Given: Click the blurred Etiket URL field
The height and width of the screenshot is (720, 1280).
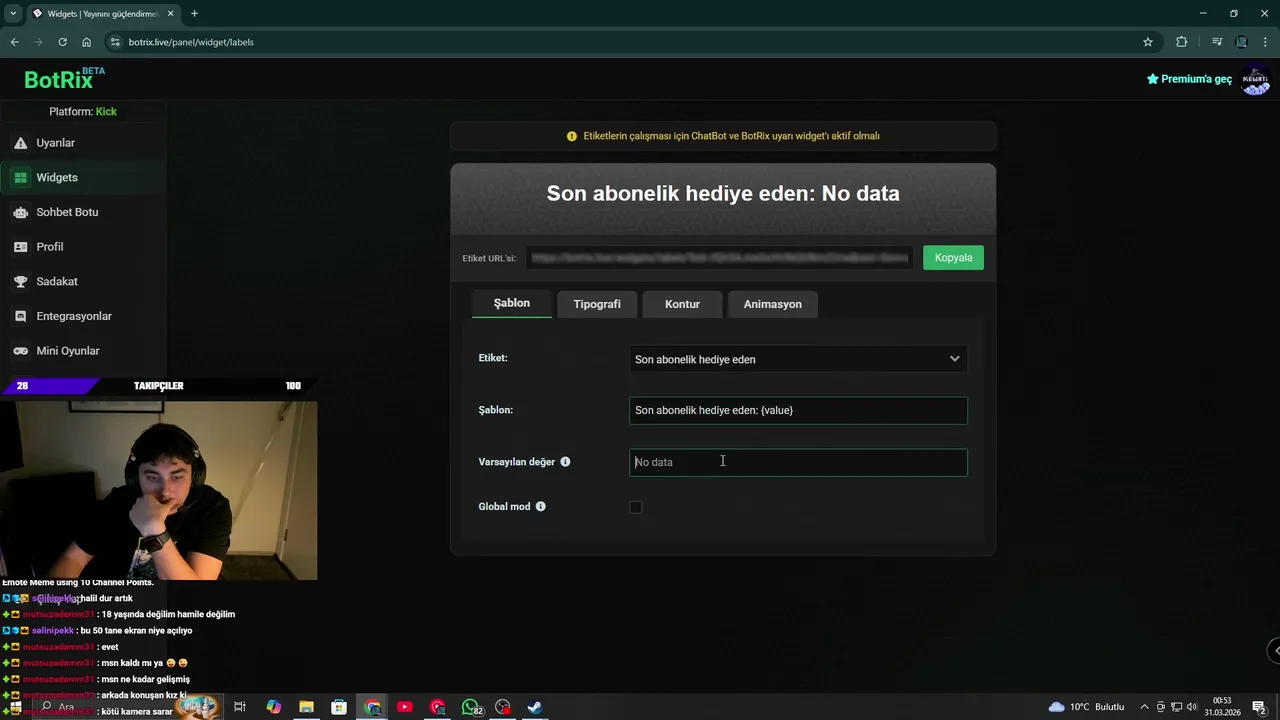Looking at the screenshot, I should pyautogui.click(x=719, y=258).
